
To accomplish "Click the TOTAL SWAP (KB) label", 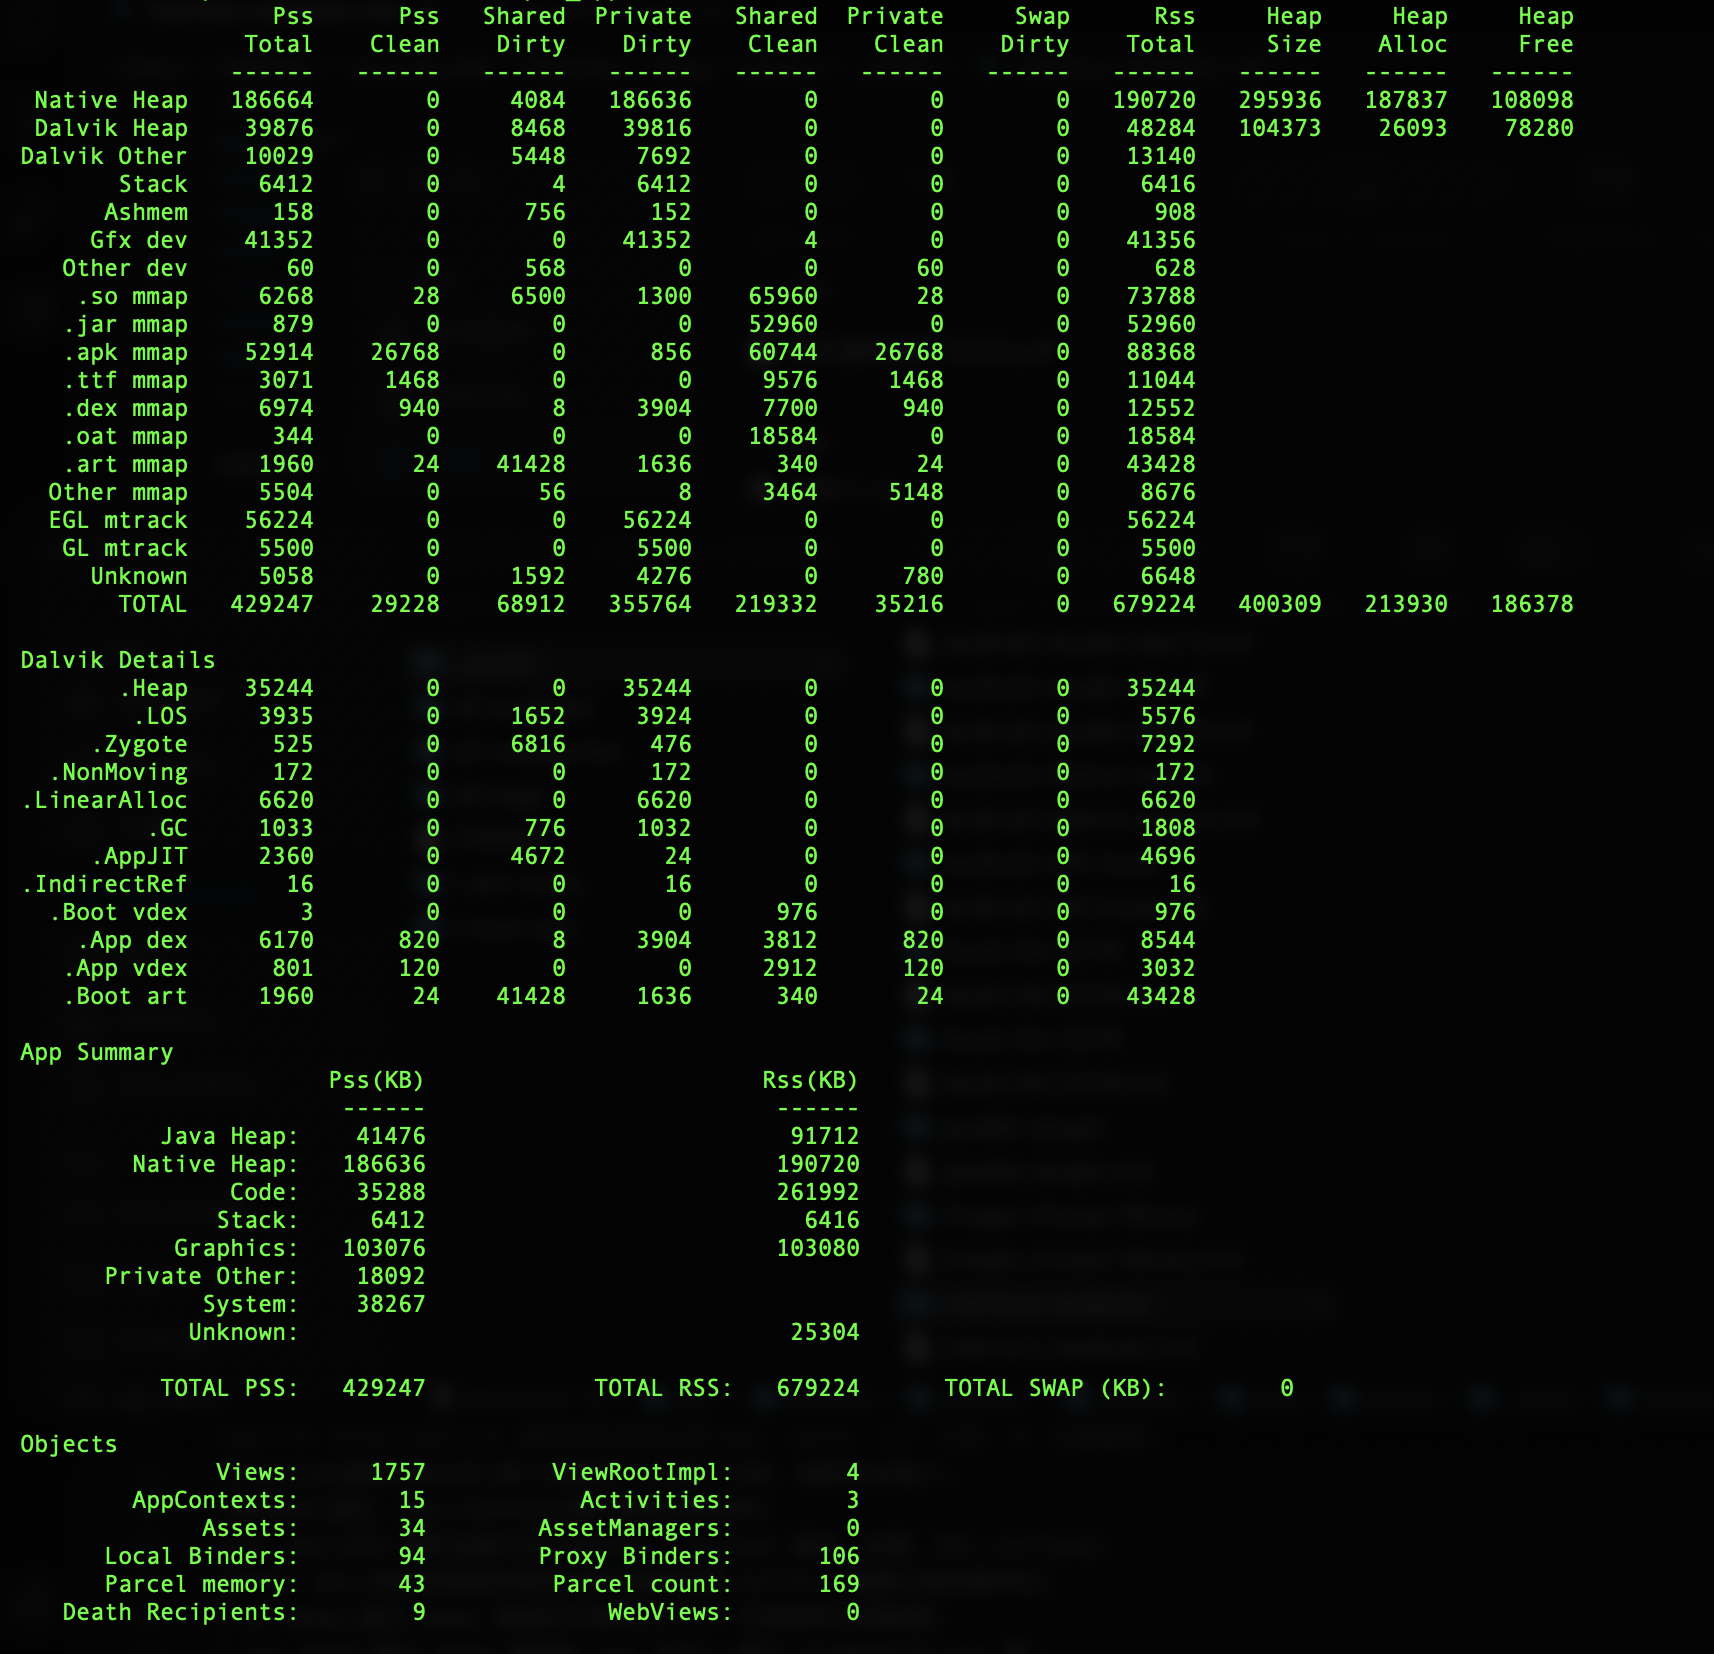I will [1055, 1388].
